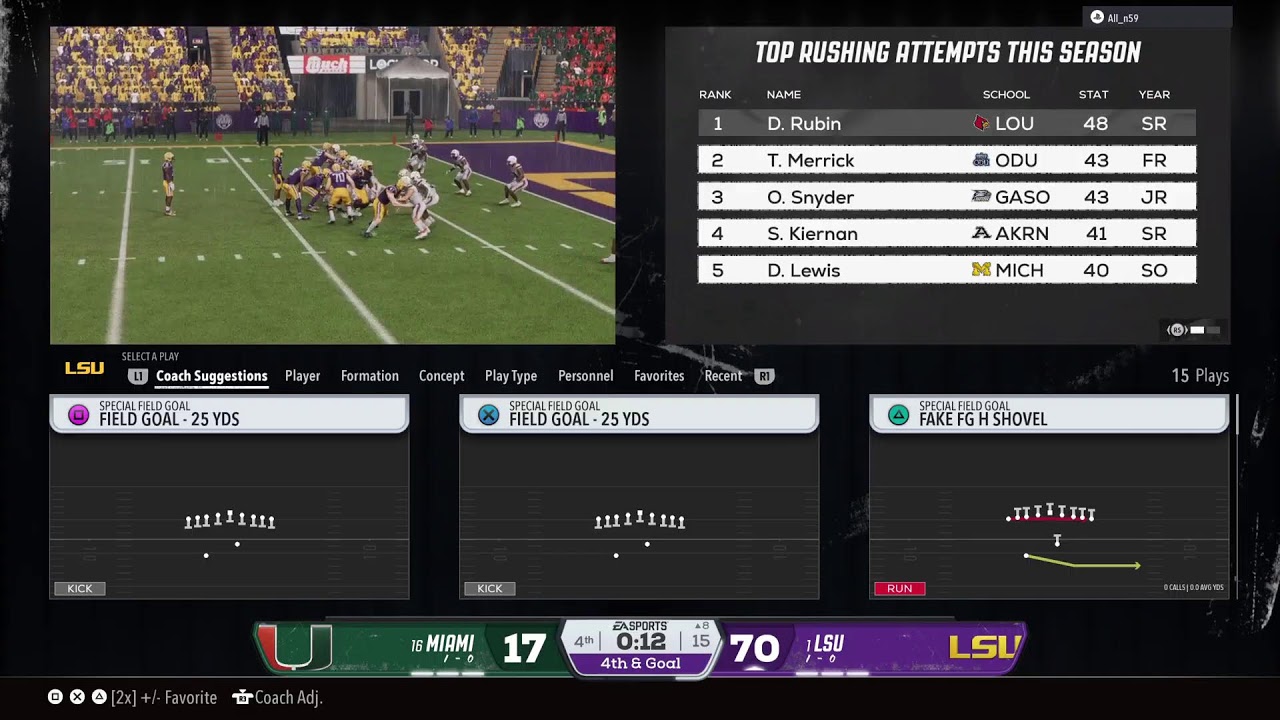Click the EA Sports logo on scoreboard
Viewport: 1280px width, 720px height.
click(640, 626)
